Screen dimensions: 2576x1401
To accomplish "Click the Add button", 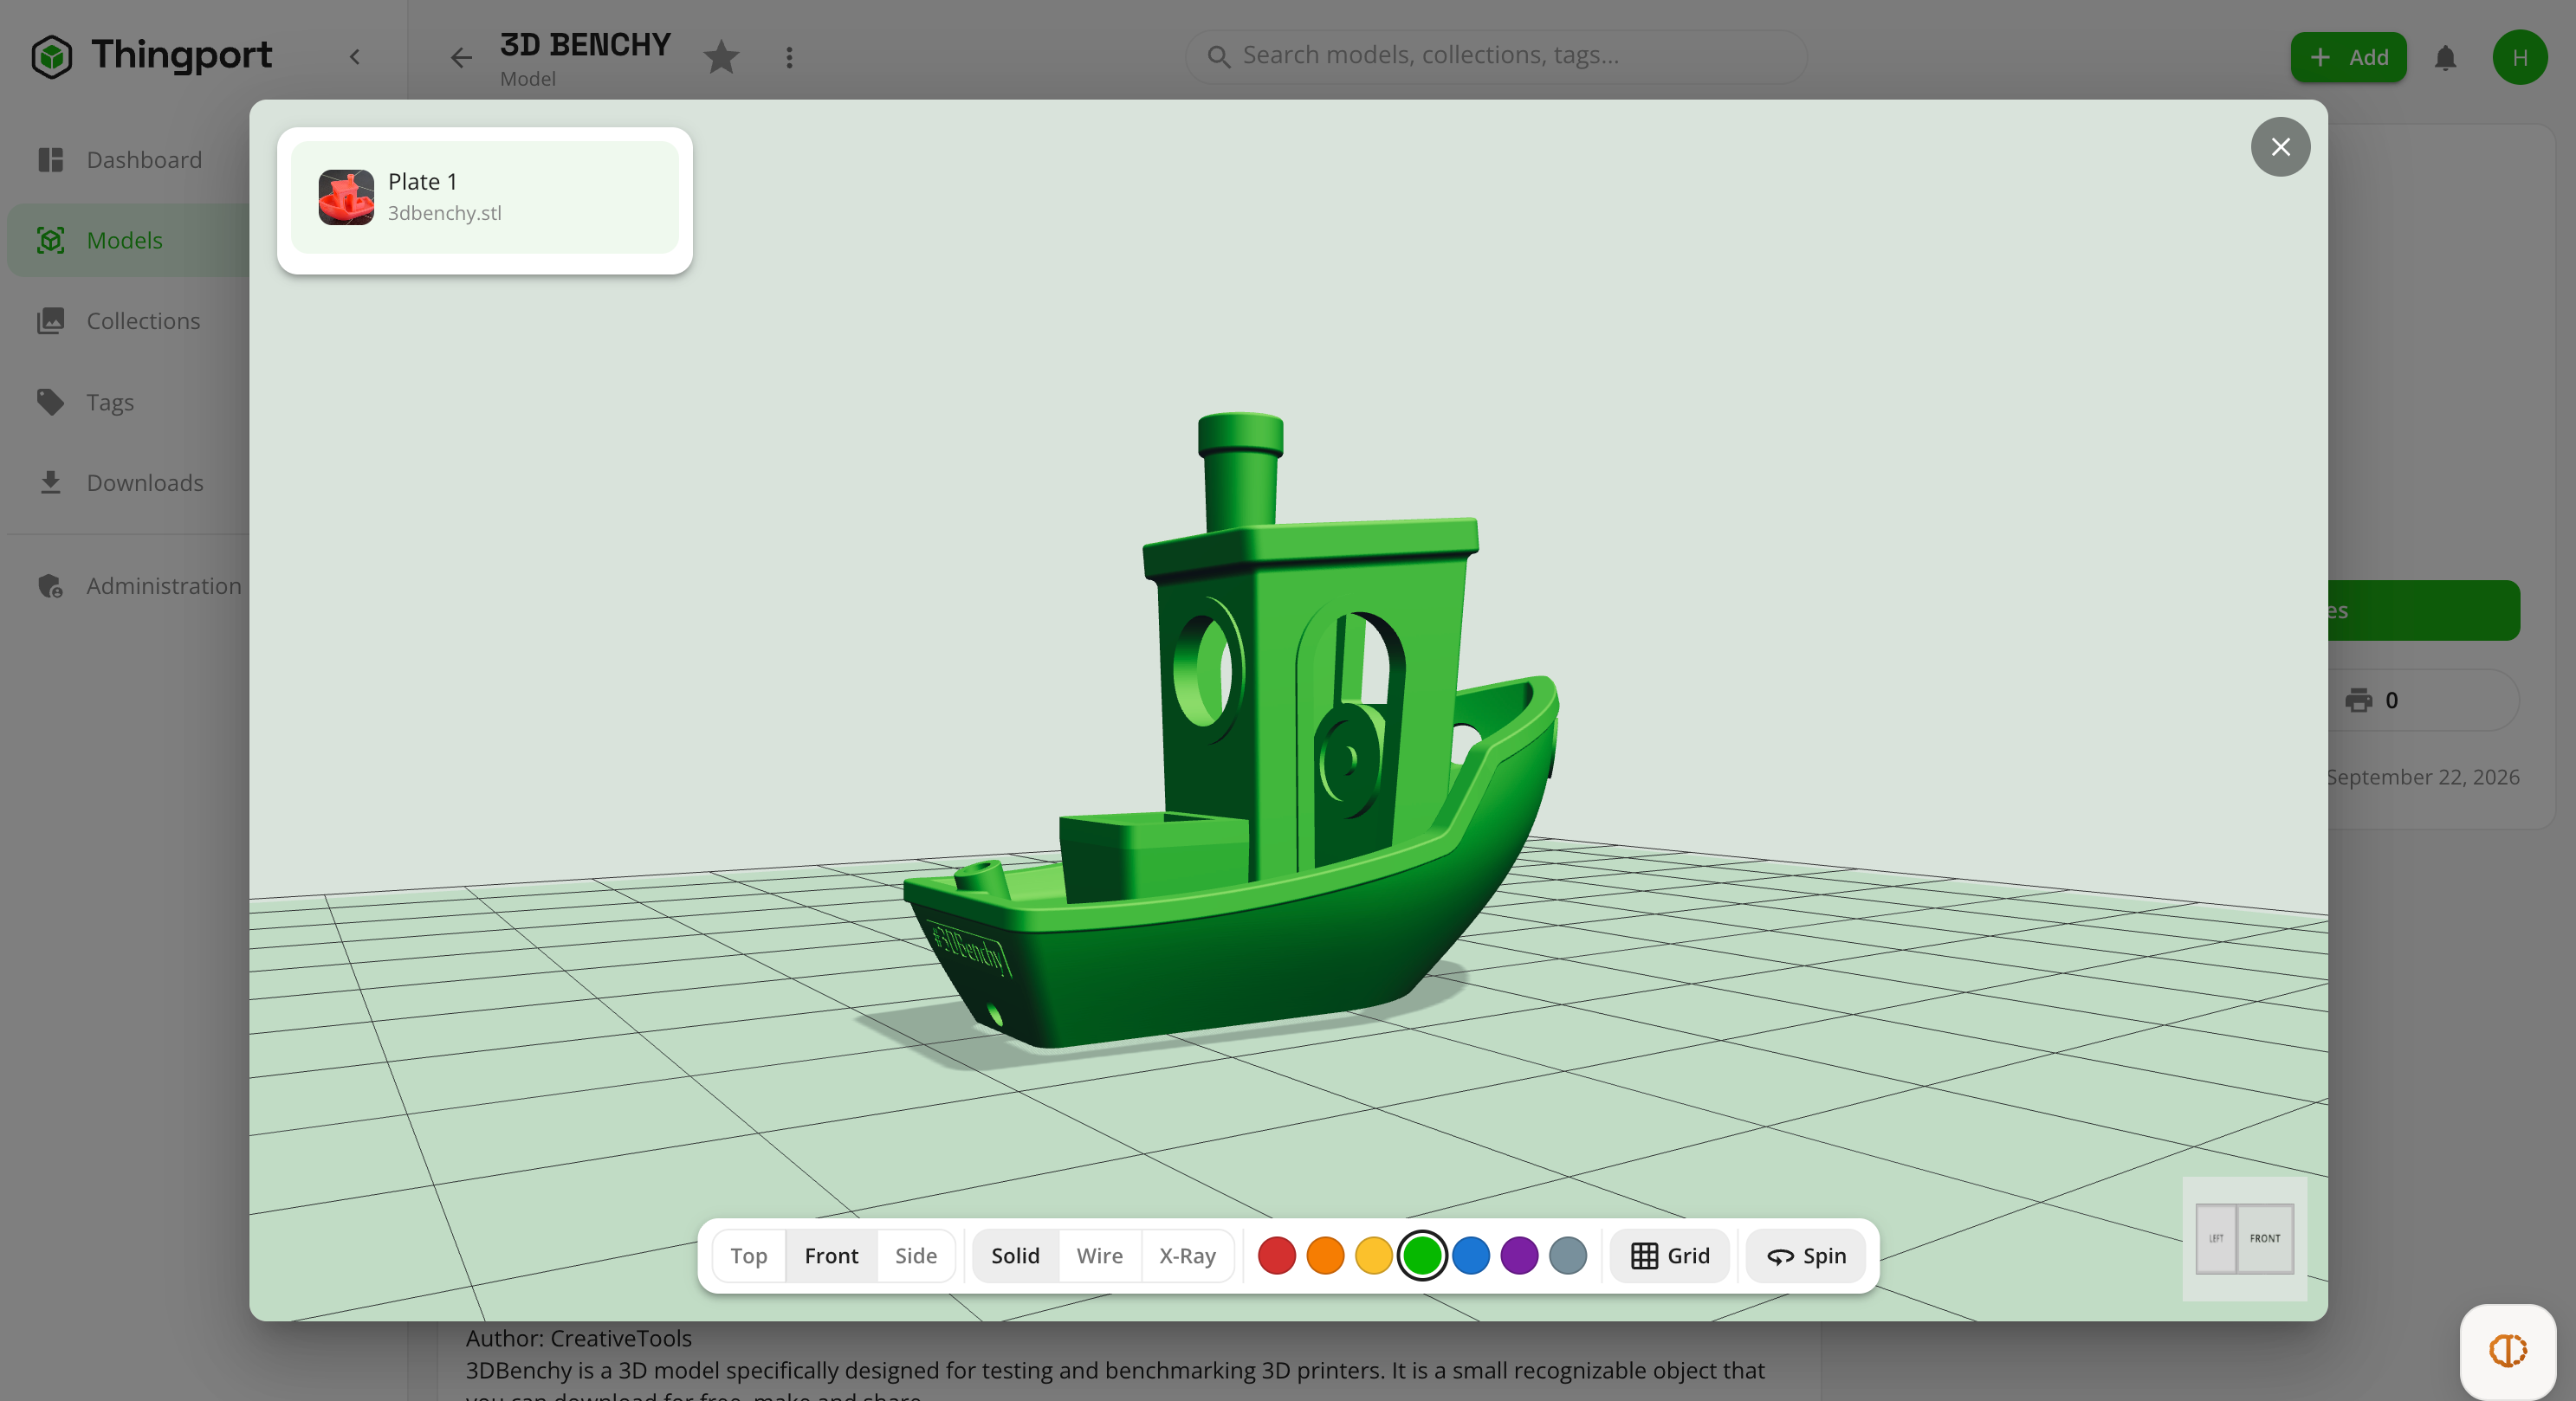I will point(2348,57).
